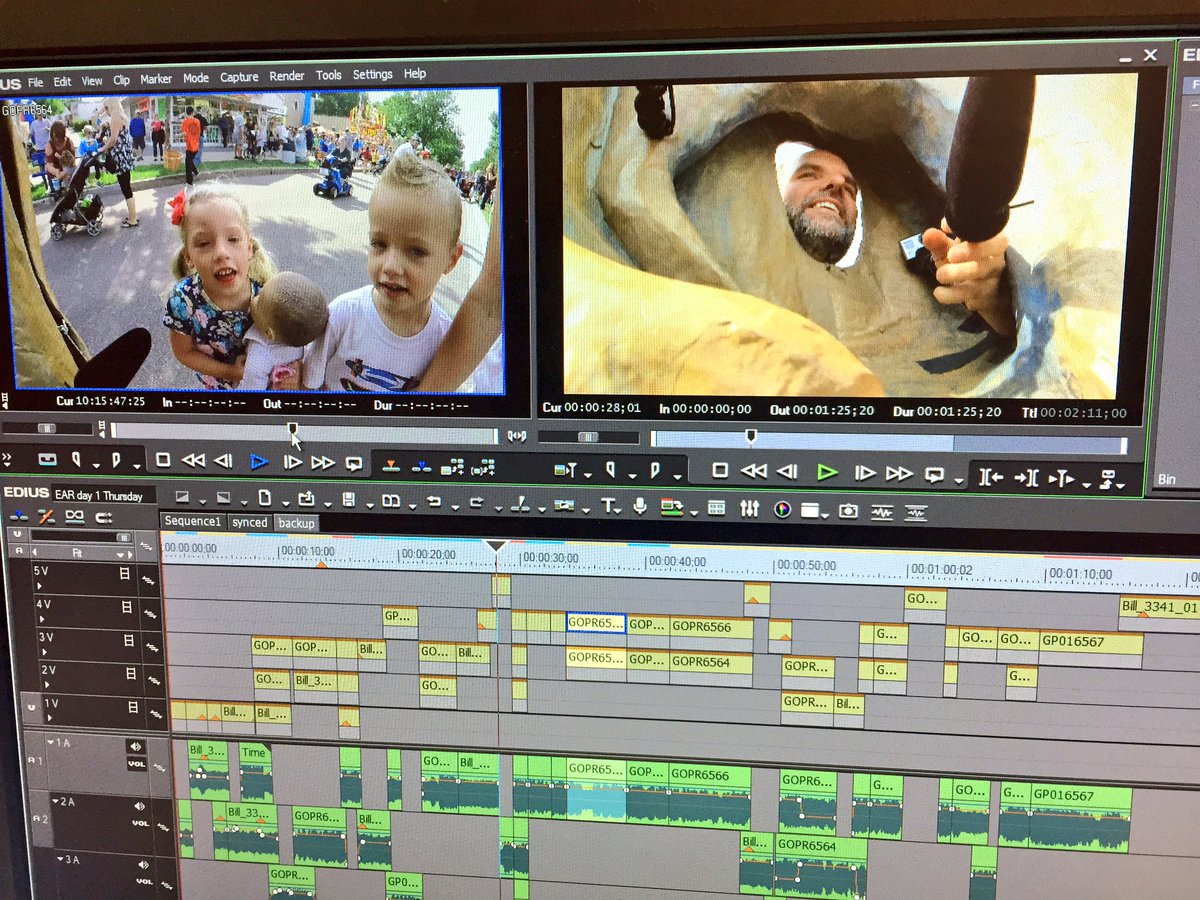This screenshot has width=1200, height=900.
Task: Click the right player position slider handle
Action: tap(750, 436)
